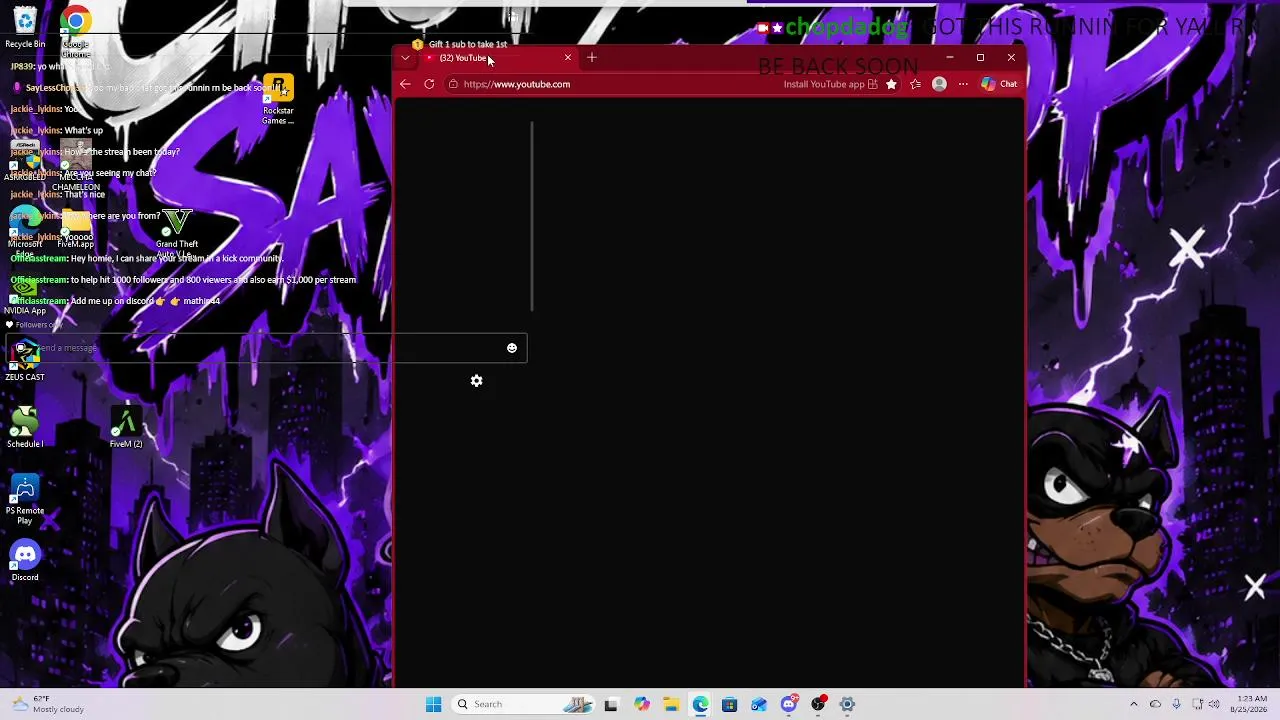Open File Explorer from the taskbar
Image resolution: width=1280 pixels, height=720 pixels.
point(671,704)
